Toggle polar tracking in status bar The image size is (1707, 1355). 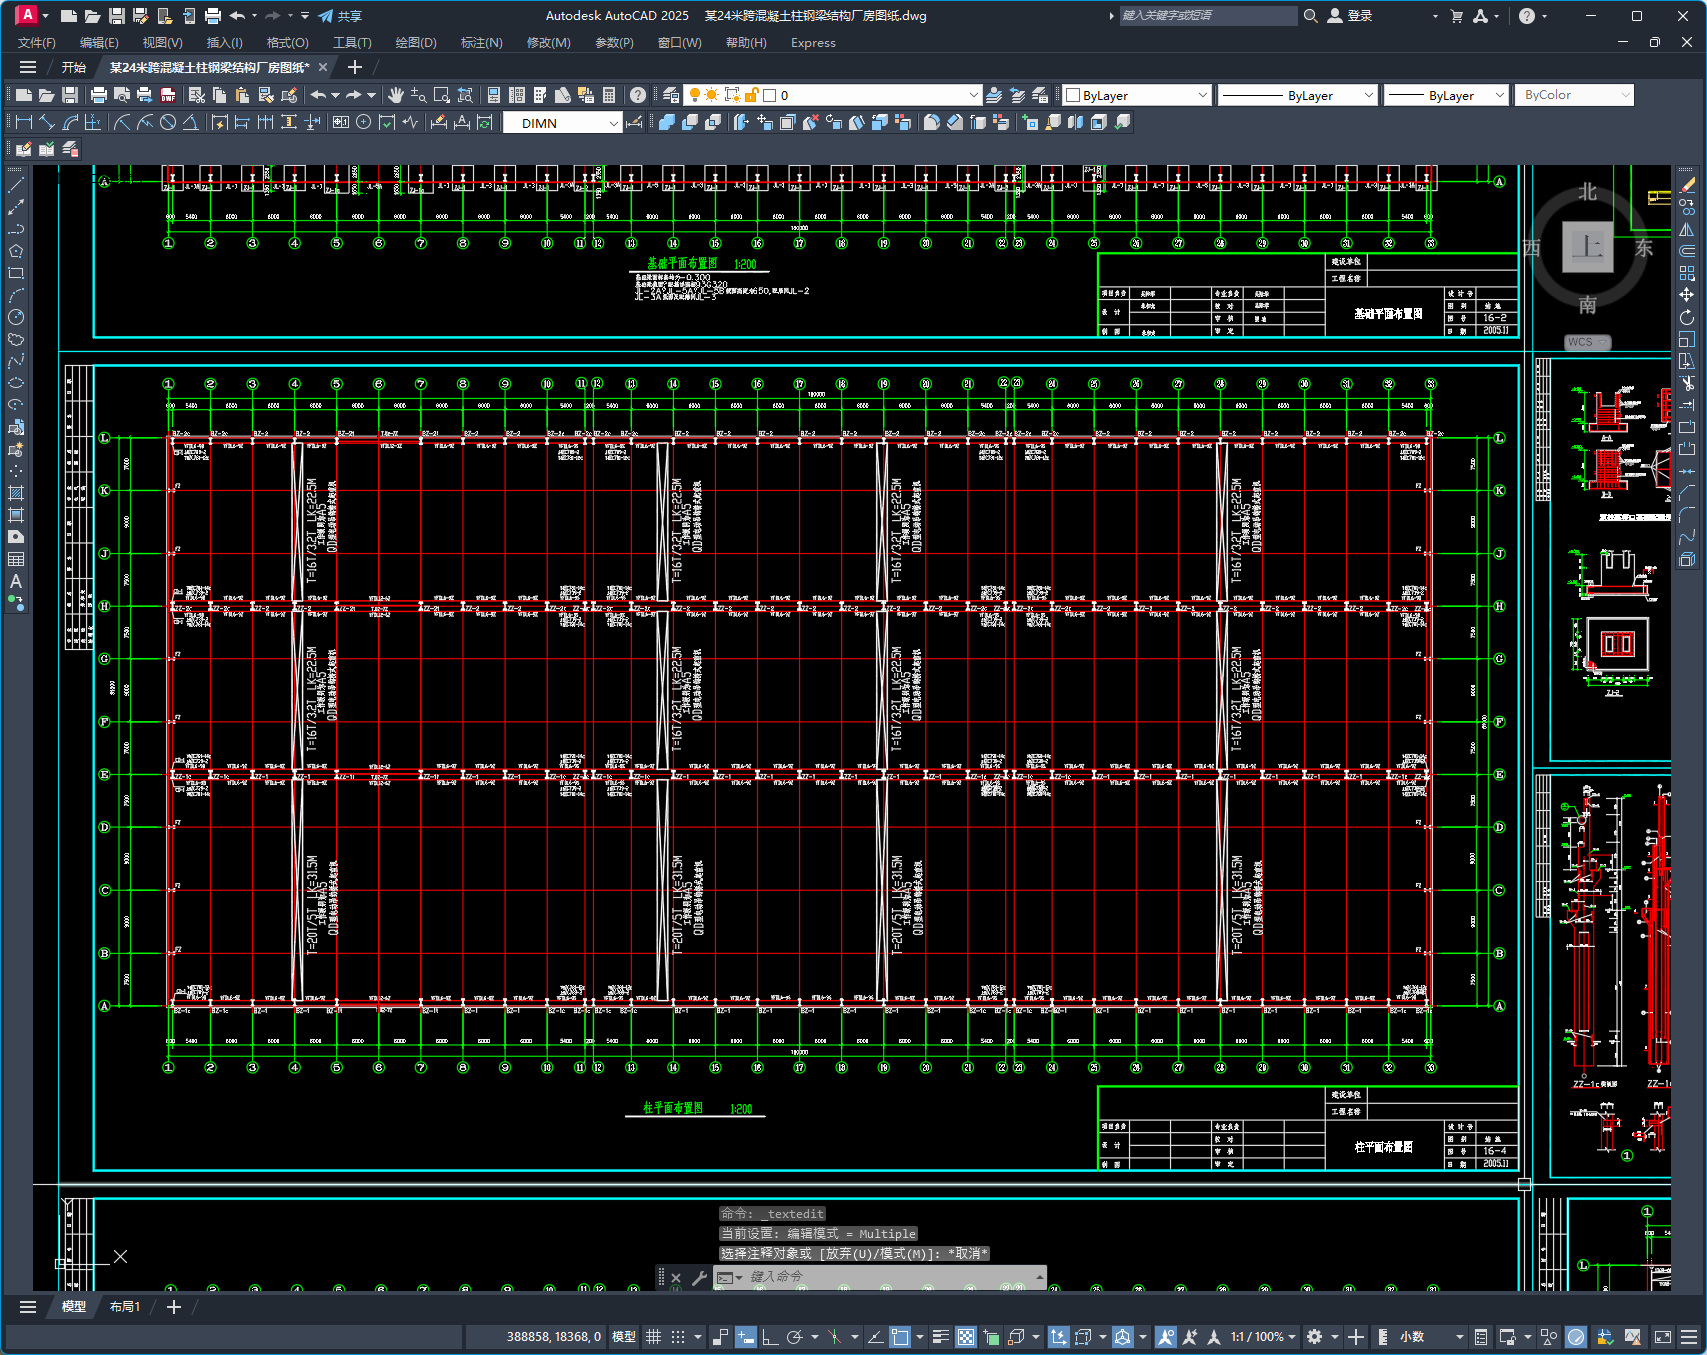(x=795, y=1337)
